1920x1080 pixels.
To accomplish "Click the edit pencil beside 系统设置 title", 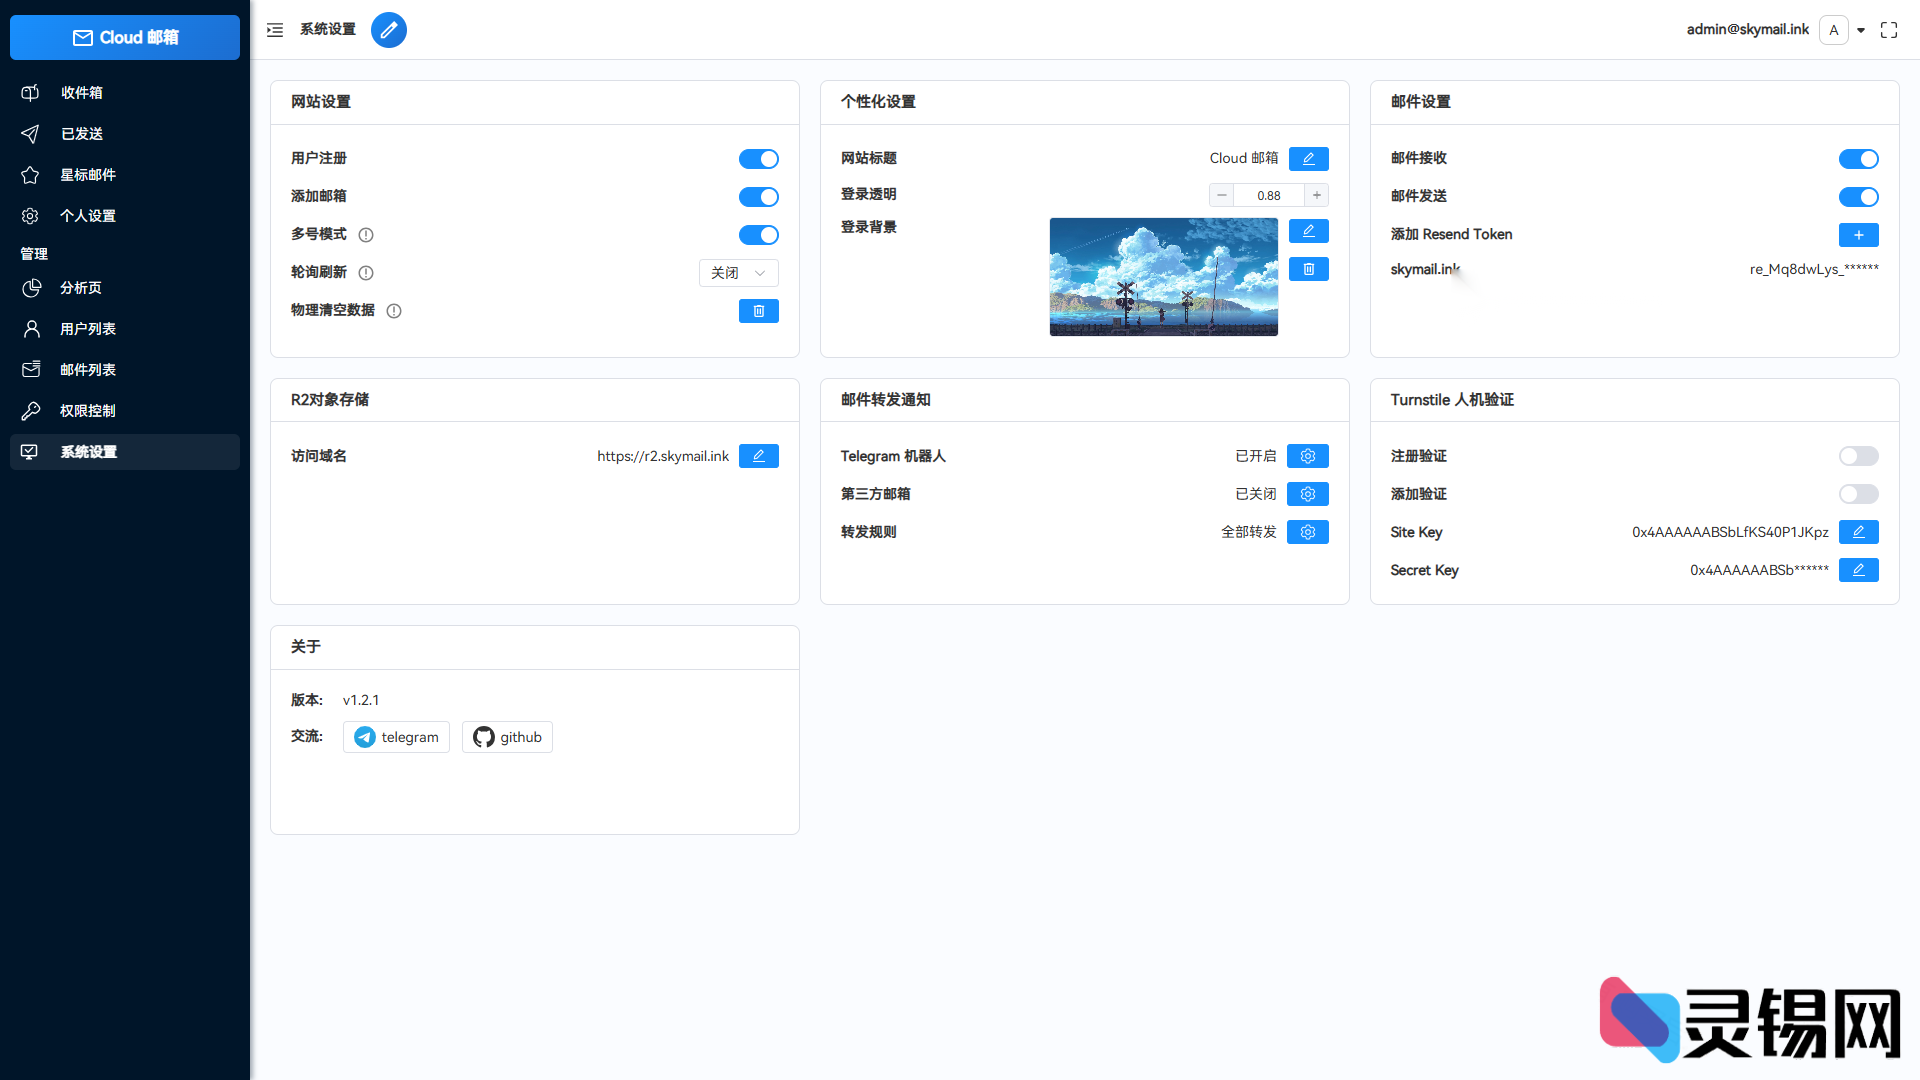I will pos(389,30).
